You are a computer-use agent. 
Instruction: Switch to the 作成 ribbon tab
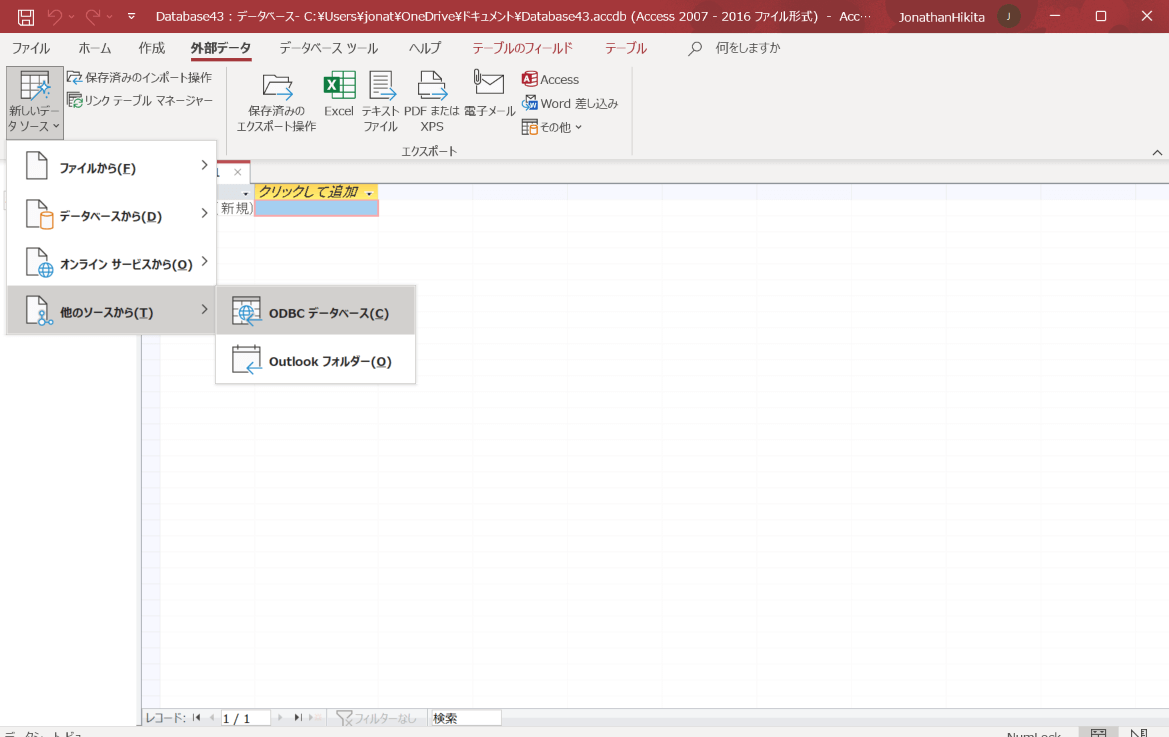(x=151, y=48)
